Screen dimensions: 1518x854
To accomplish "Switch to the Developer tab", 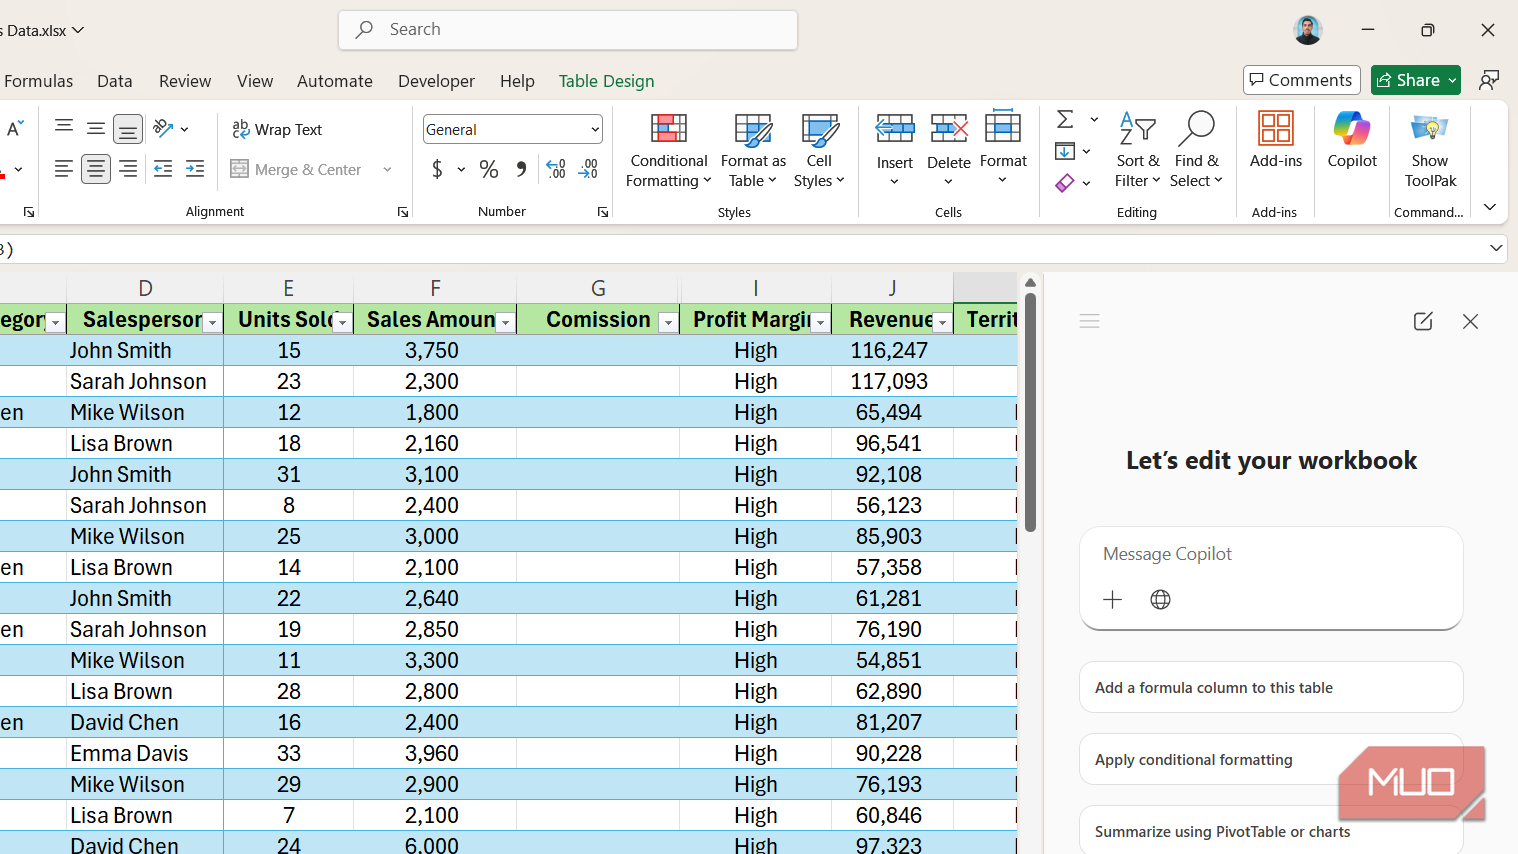I will [x=436, y=81].
